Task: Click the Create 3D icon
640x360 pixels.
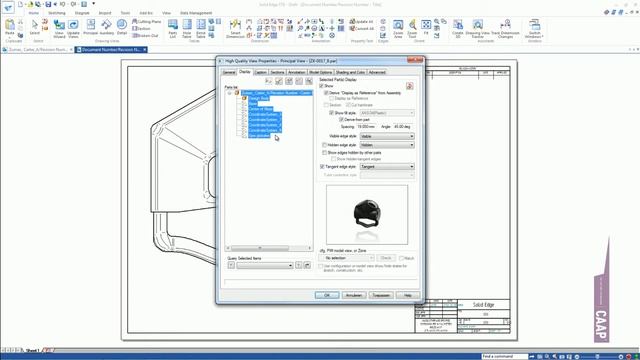Action: 458,29
